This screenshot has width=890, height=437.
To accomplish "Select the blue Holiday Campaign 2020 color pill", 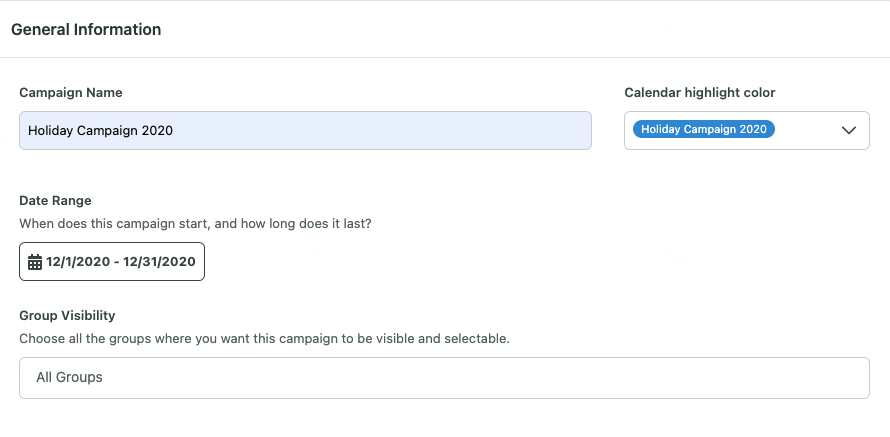I will click(x=704, y=129).
